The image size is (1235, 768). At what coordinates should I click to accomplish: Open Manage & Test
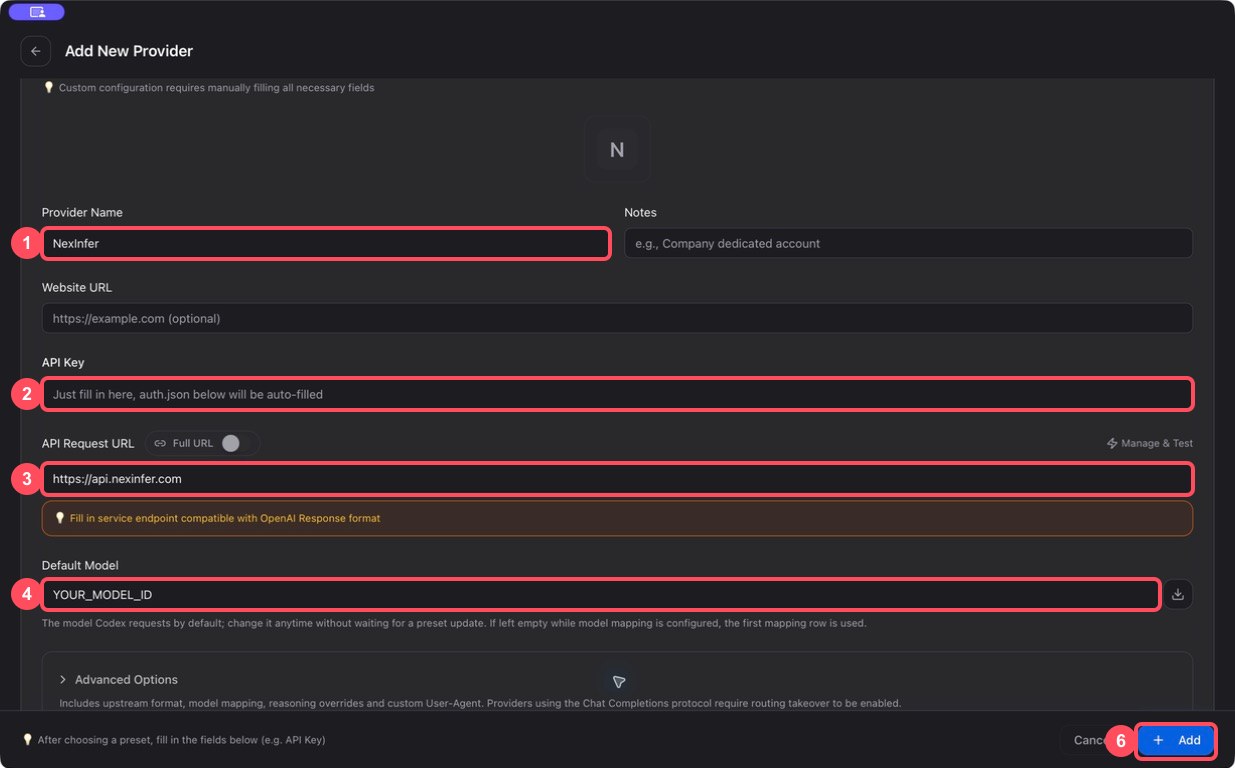1149,443
